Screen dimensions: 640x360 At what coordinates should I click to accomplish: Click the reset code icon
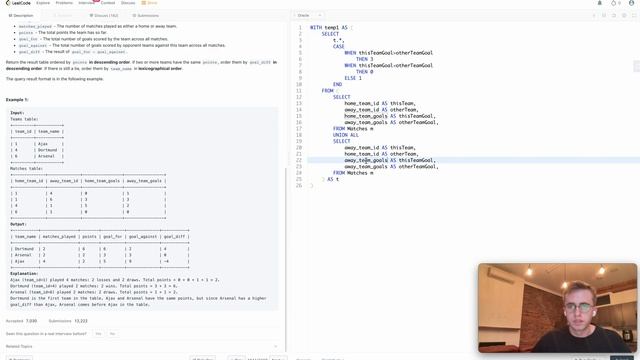pos(614,16)
